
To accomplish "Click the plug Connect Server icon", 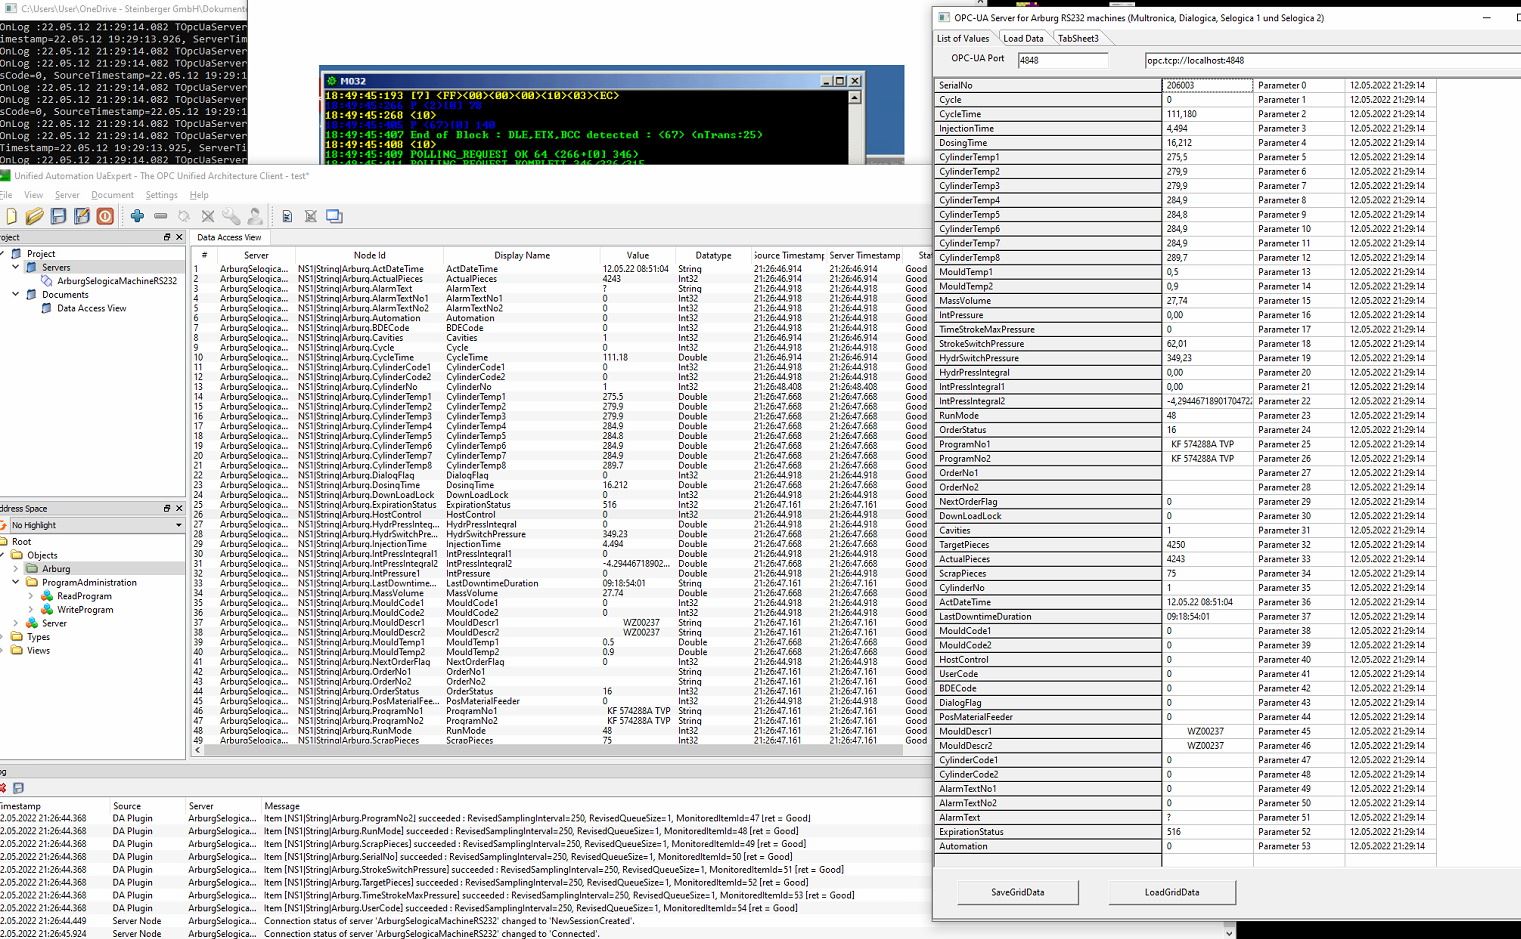I will (x=184, y=216).
